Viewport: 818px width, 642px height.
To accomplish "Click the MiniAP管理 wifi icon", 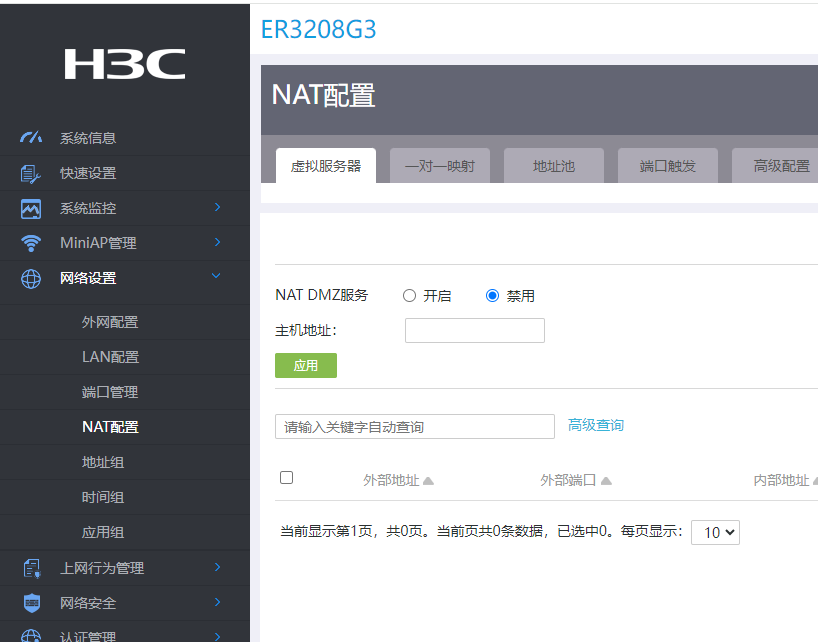I will (x=31, y=243).
